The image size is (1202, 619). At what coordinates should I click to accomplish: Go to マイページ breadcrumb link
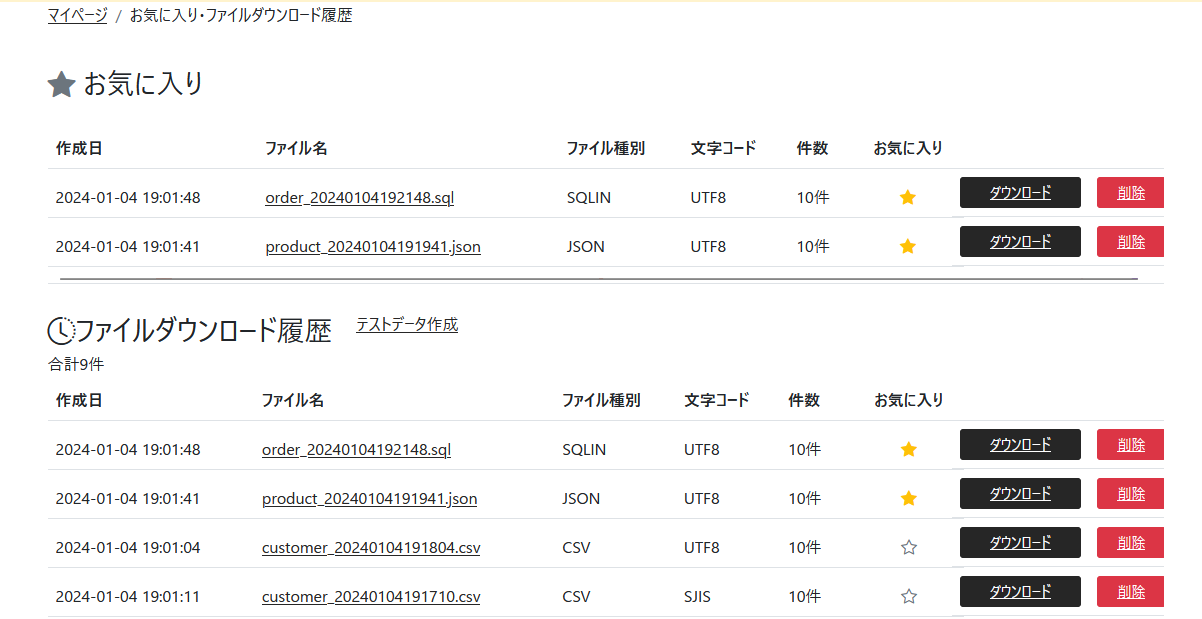click(x=77, y=16)
